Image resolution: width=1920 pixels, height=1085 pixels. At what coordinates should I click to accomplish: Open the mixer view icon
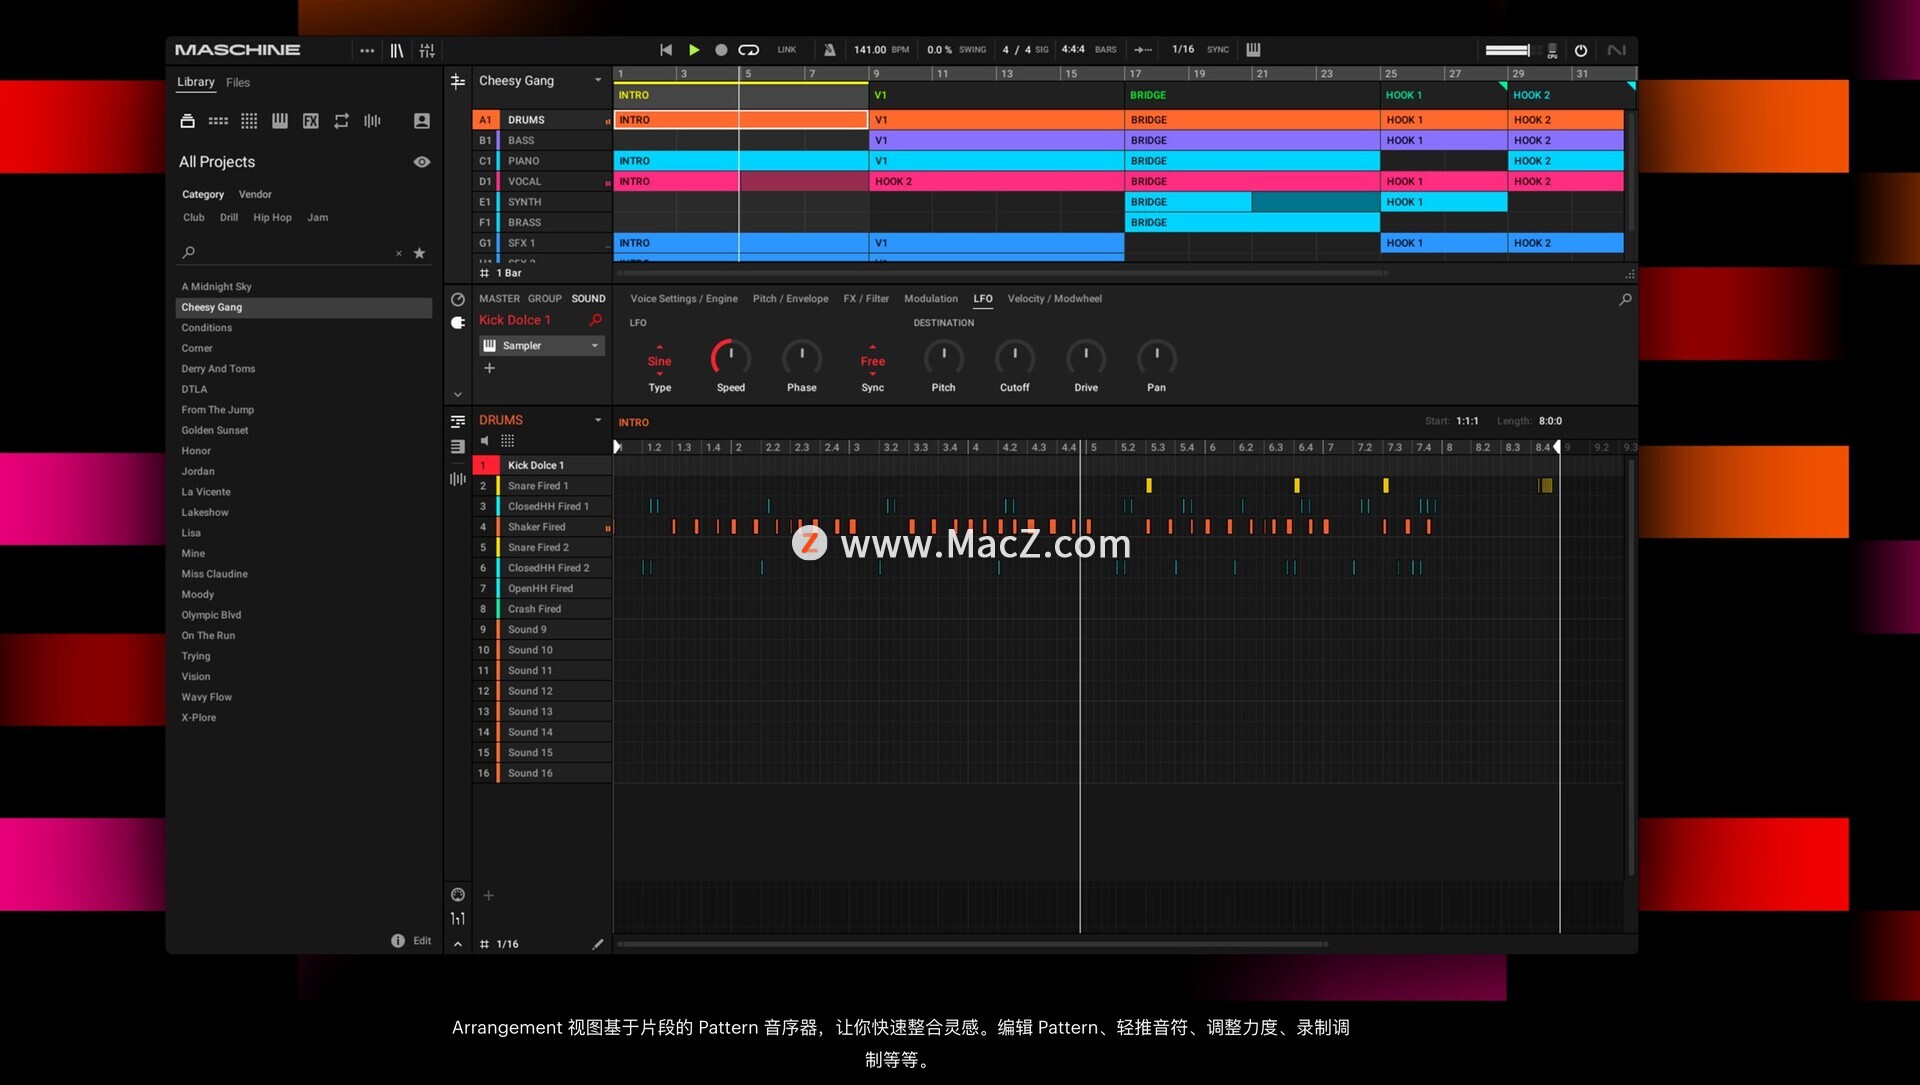pyautogui.click(x=427, y=50)
